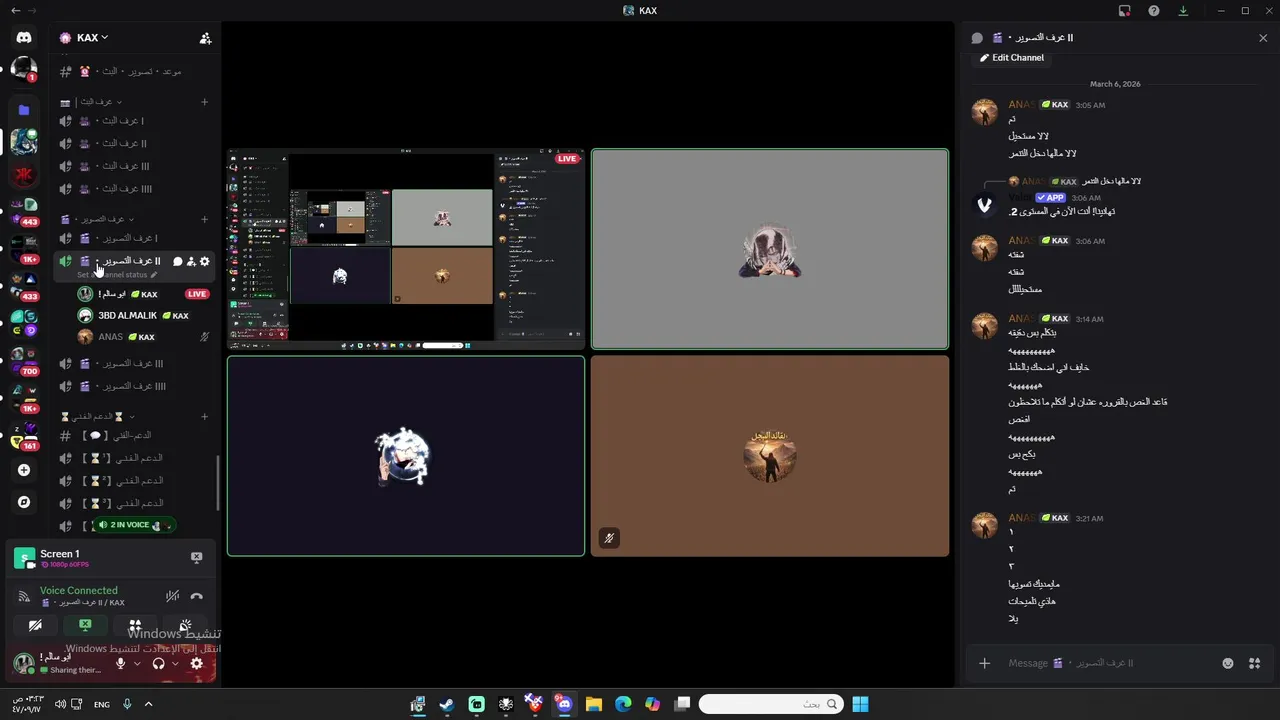
Task: Click download update icon in title bar
Action: click(x=1183, y=11)
